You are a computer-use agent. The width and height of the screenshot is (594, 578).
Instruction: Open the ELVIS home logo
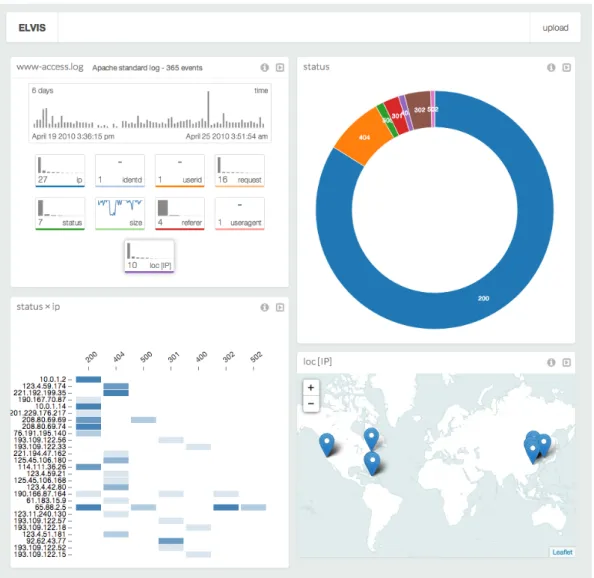(x=32, y=28)
